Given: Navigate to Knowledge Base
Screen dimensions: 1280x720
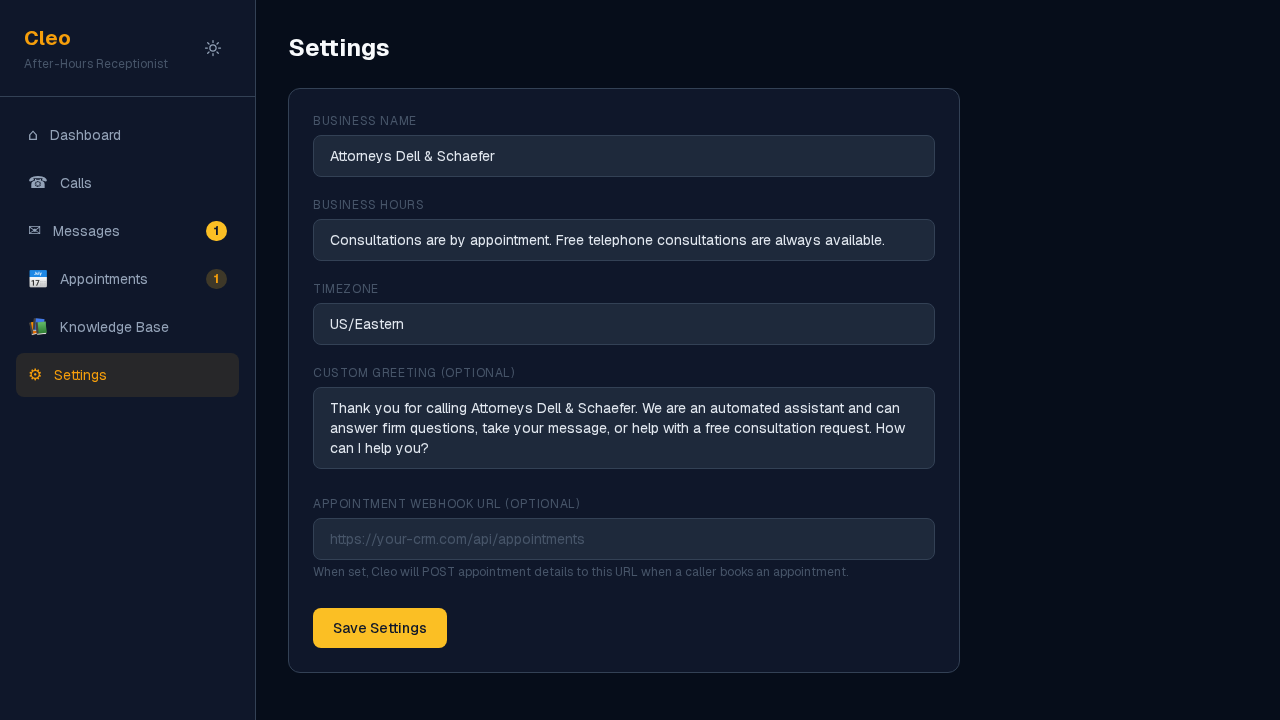Looking at the screenshot, I should (114, 327).
